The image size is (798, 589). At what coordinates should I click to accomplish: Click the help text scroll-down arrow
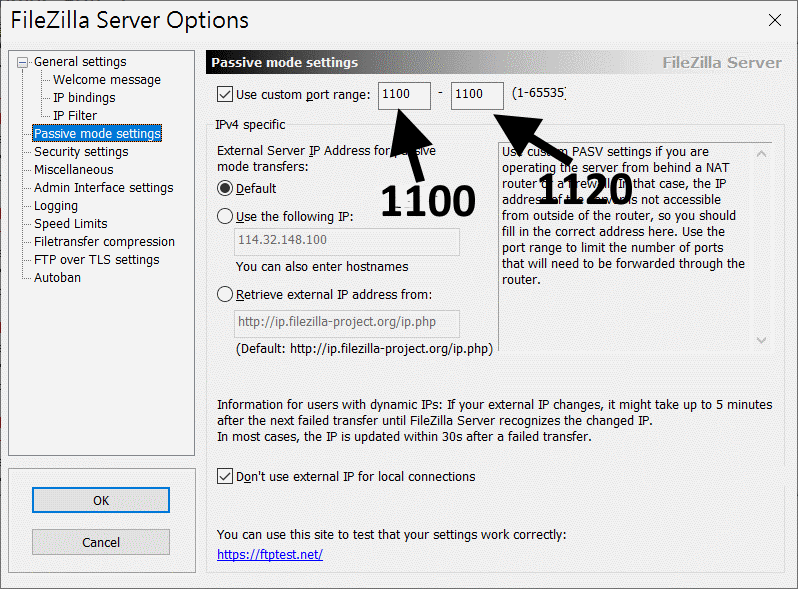(x=761, y=340)
